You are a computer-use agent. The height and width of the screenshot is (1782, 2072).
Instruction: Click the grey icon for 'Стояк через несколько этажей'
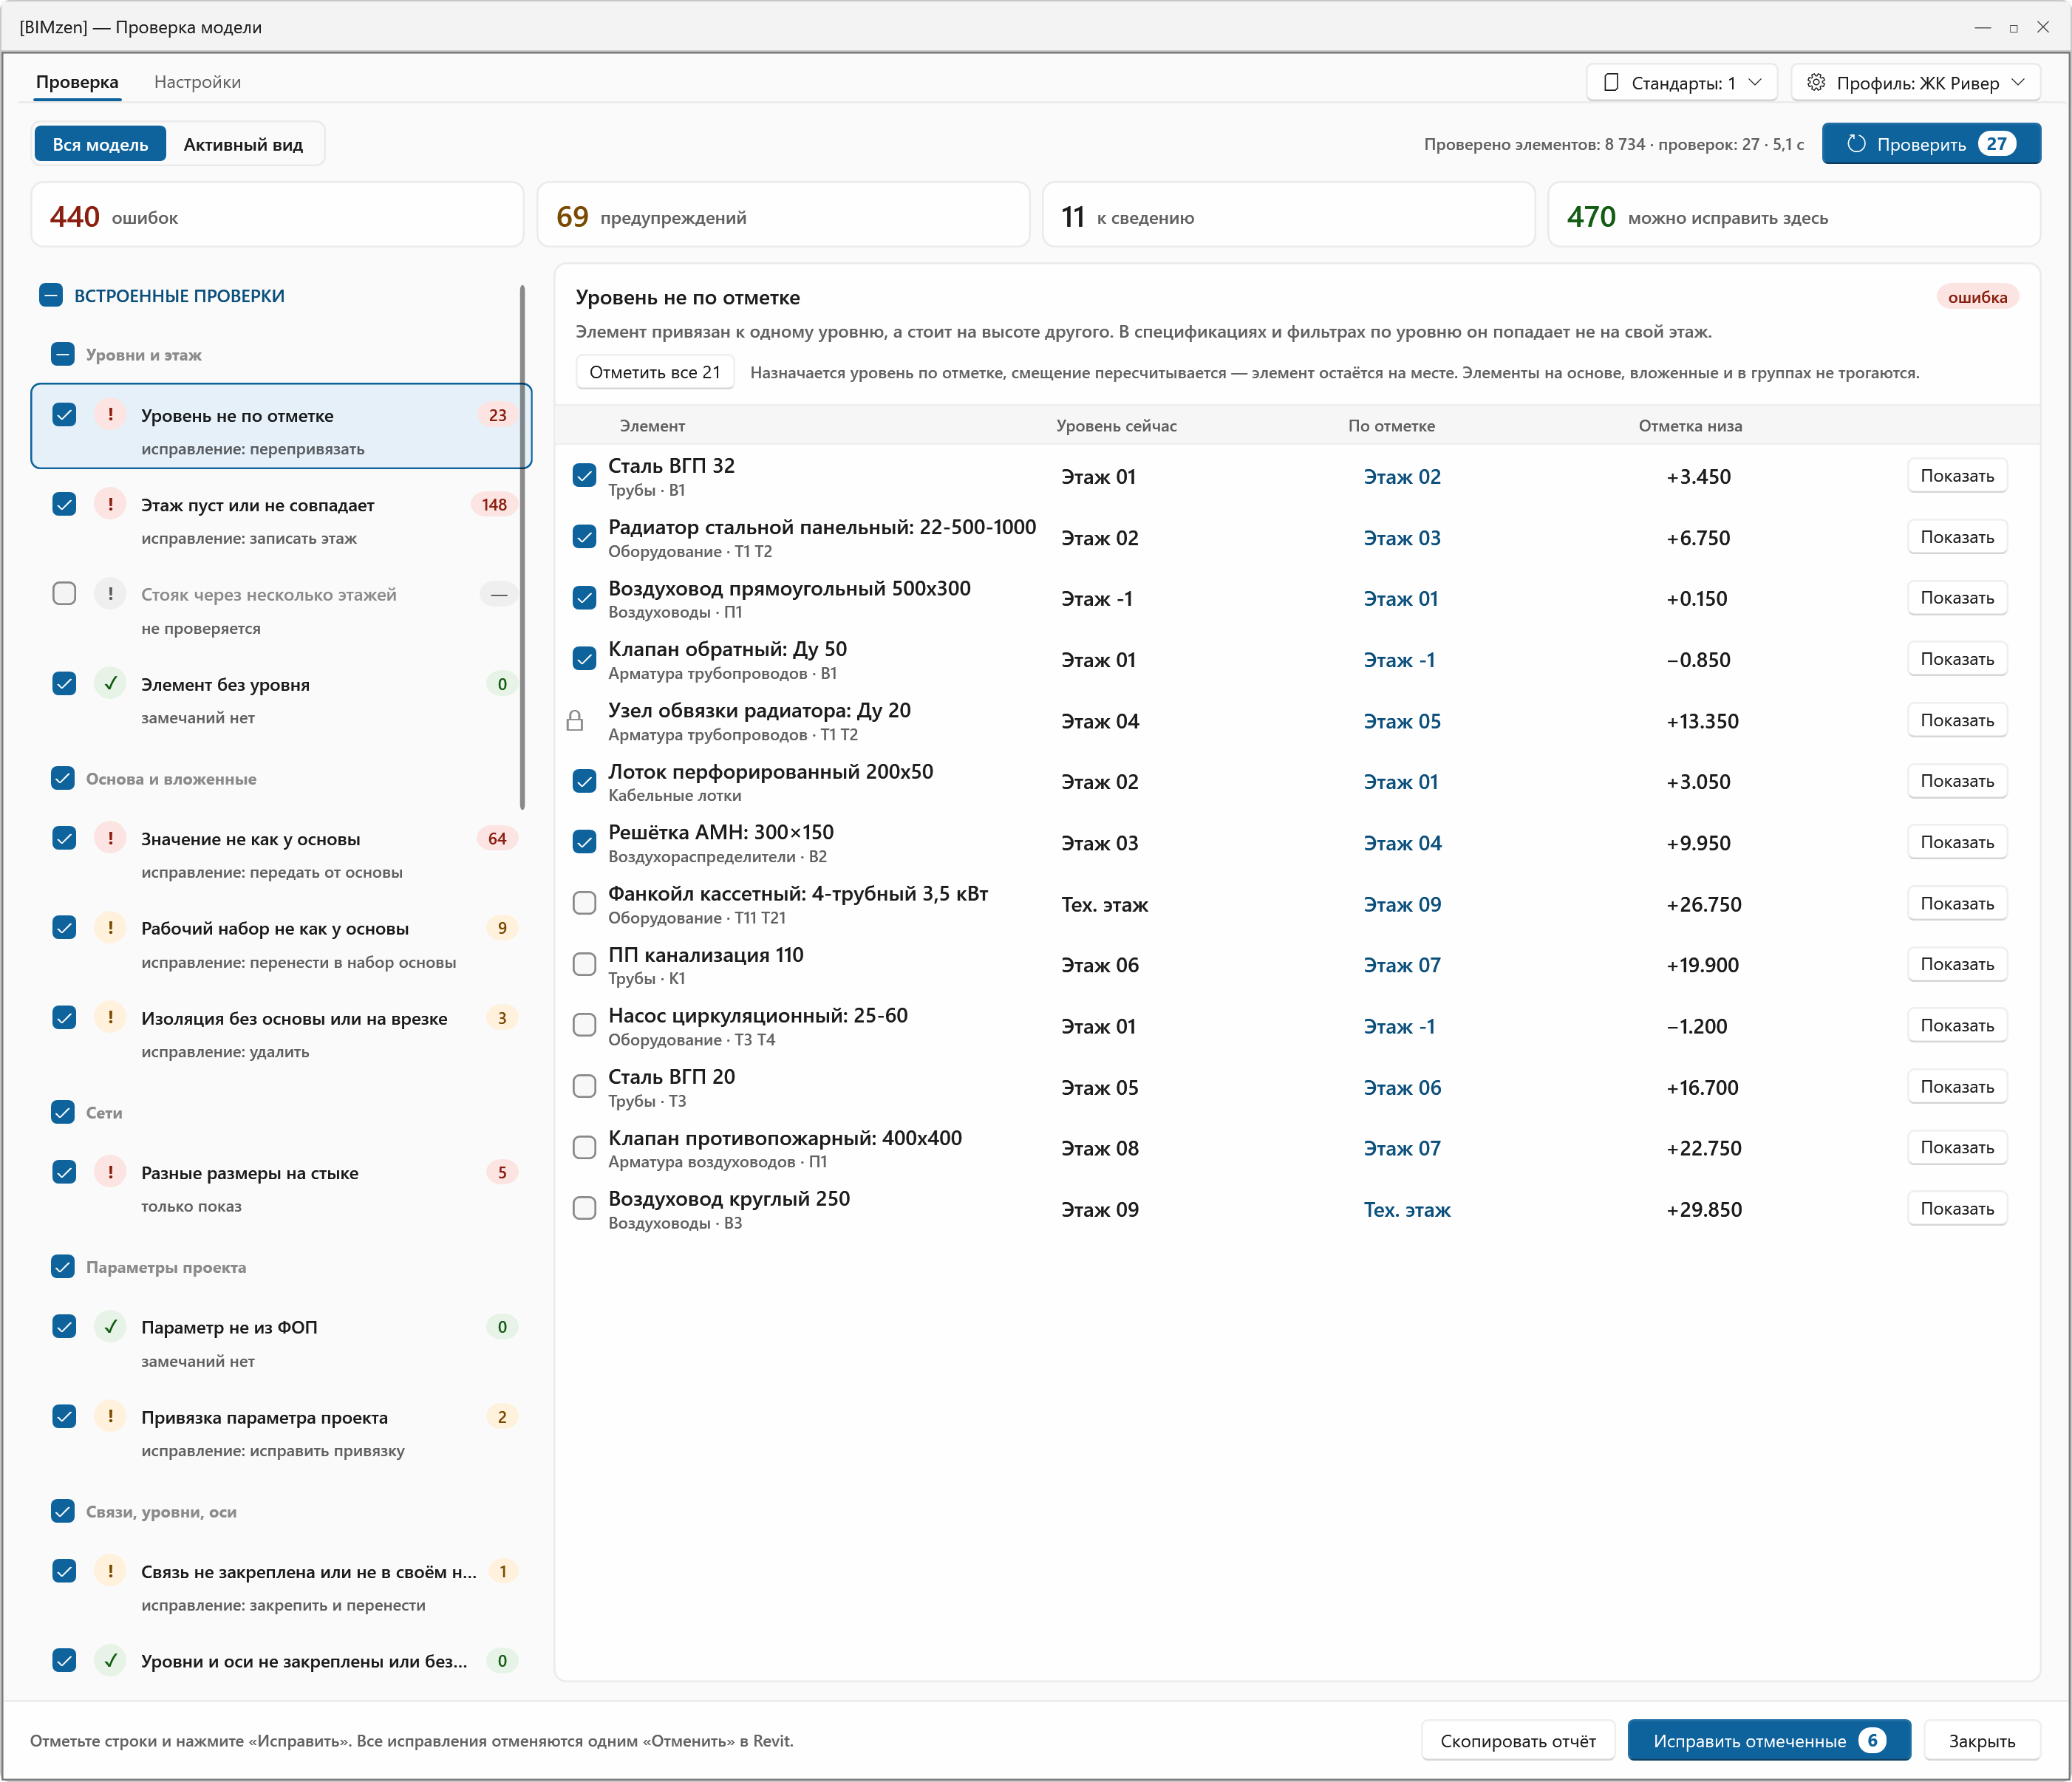click(110, 593)
